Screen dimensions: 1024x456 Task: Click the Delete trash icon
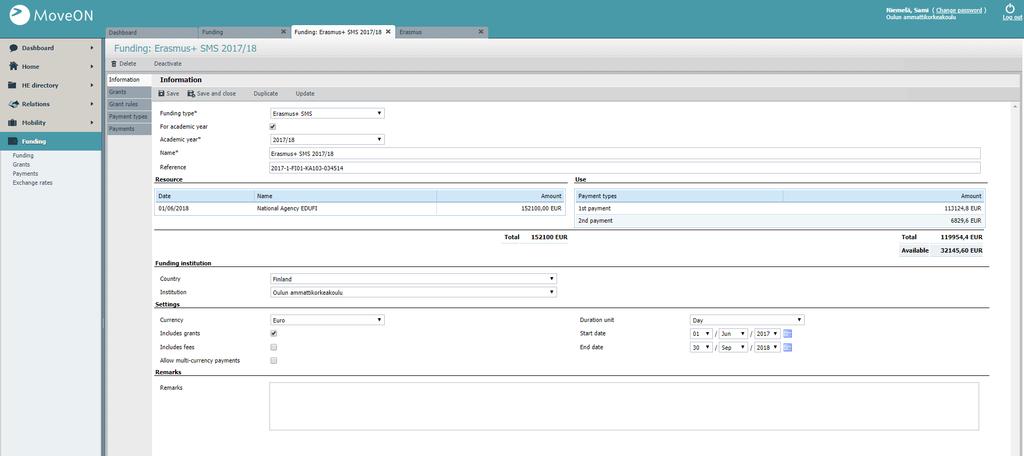pyautogui.click(x=114, y=63)
